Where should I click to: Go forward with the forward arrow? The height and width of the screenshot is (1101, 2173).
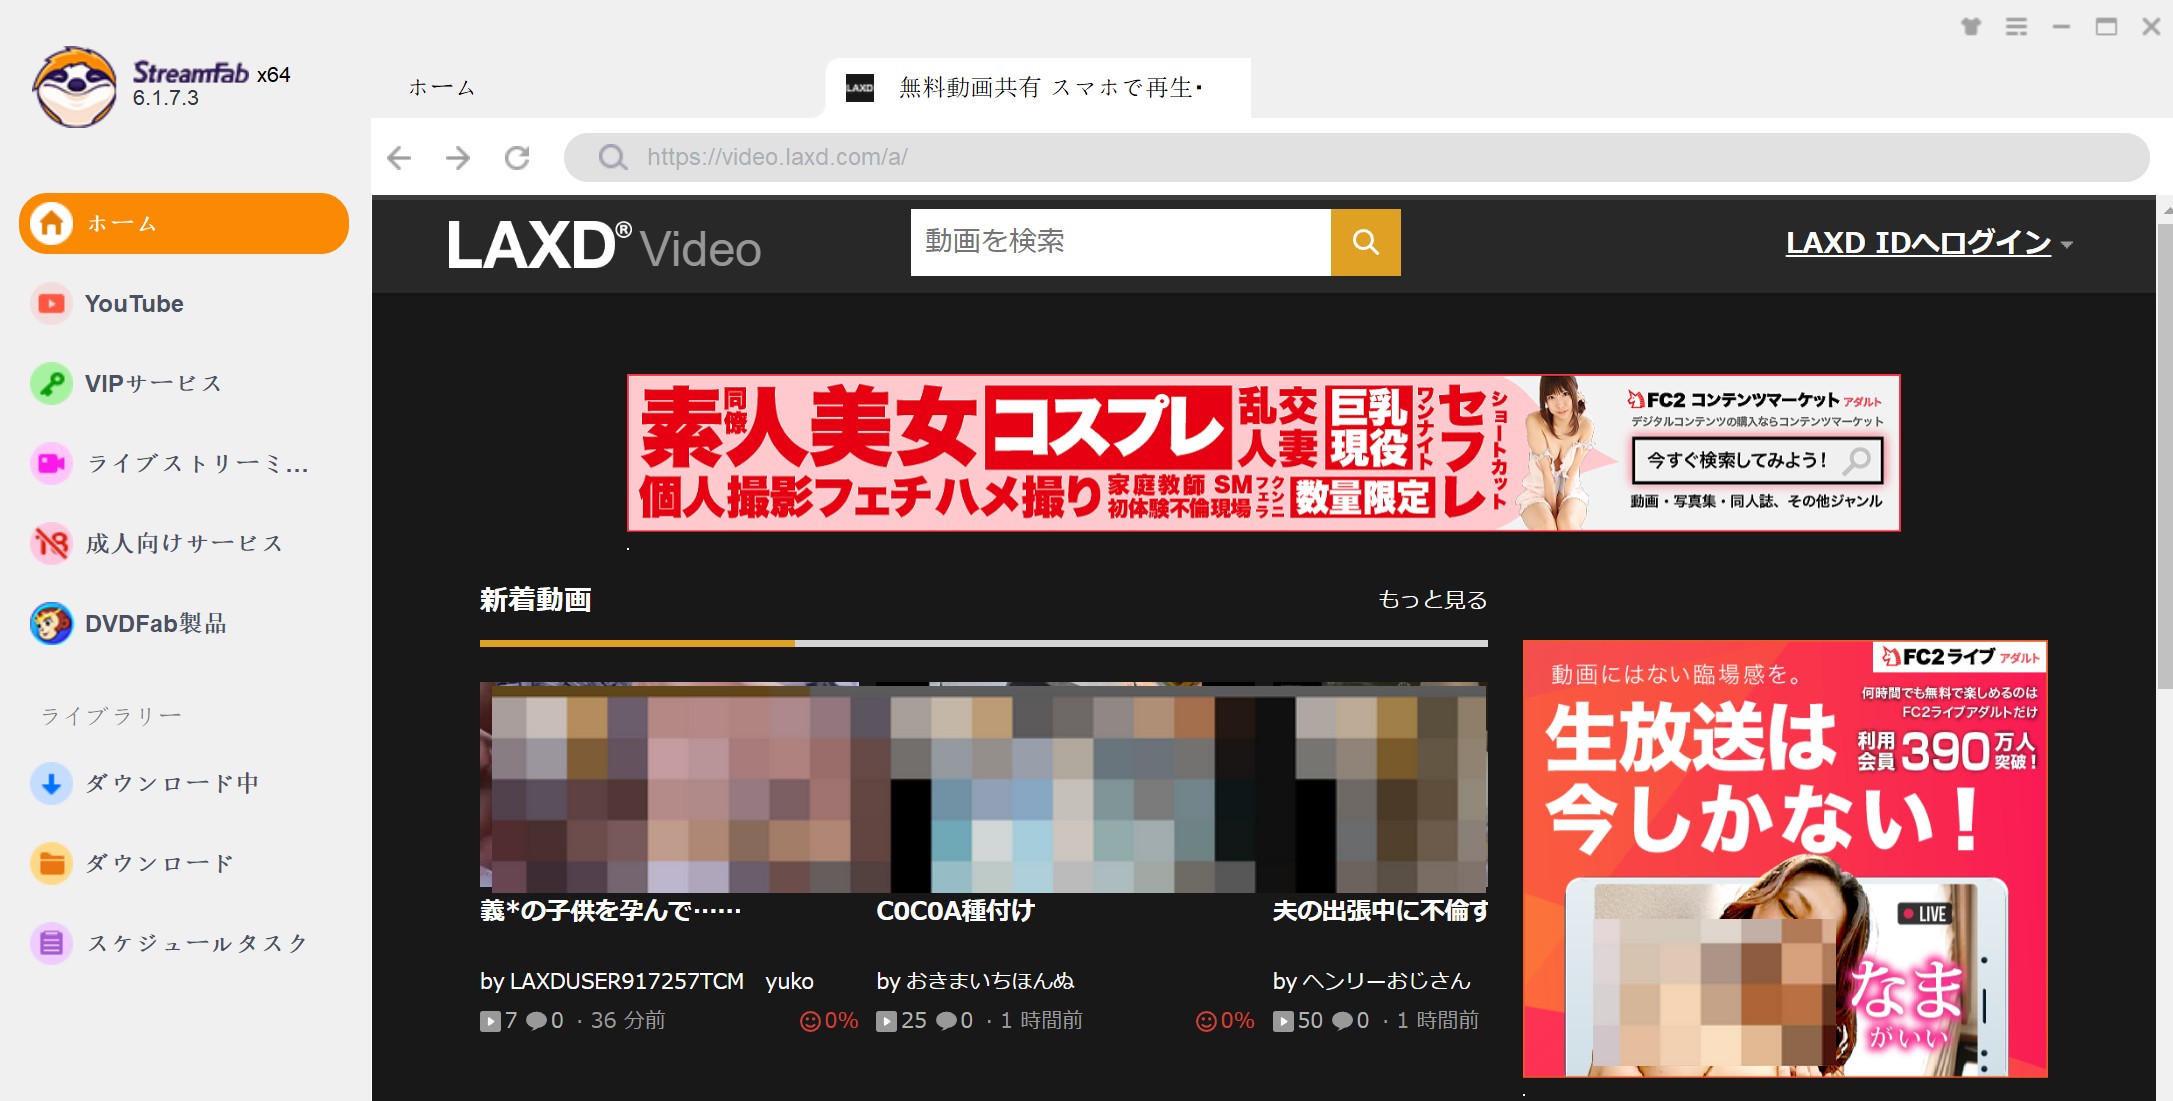tap(458, 158)
